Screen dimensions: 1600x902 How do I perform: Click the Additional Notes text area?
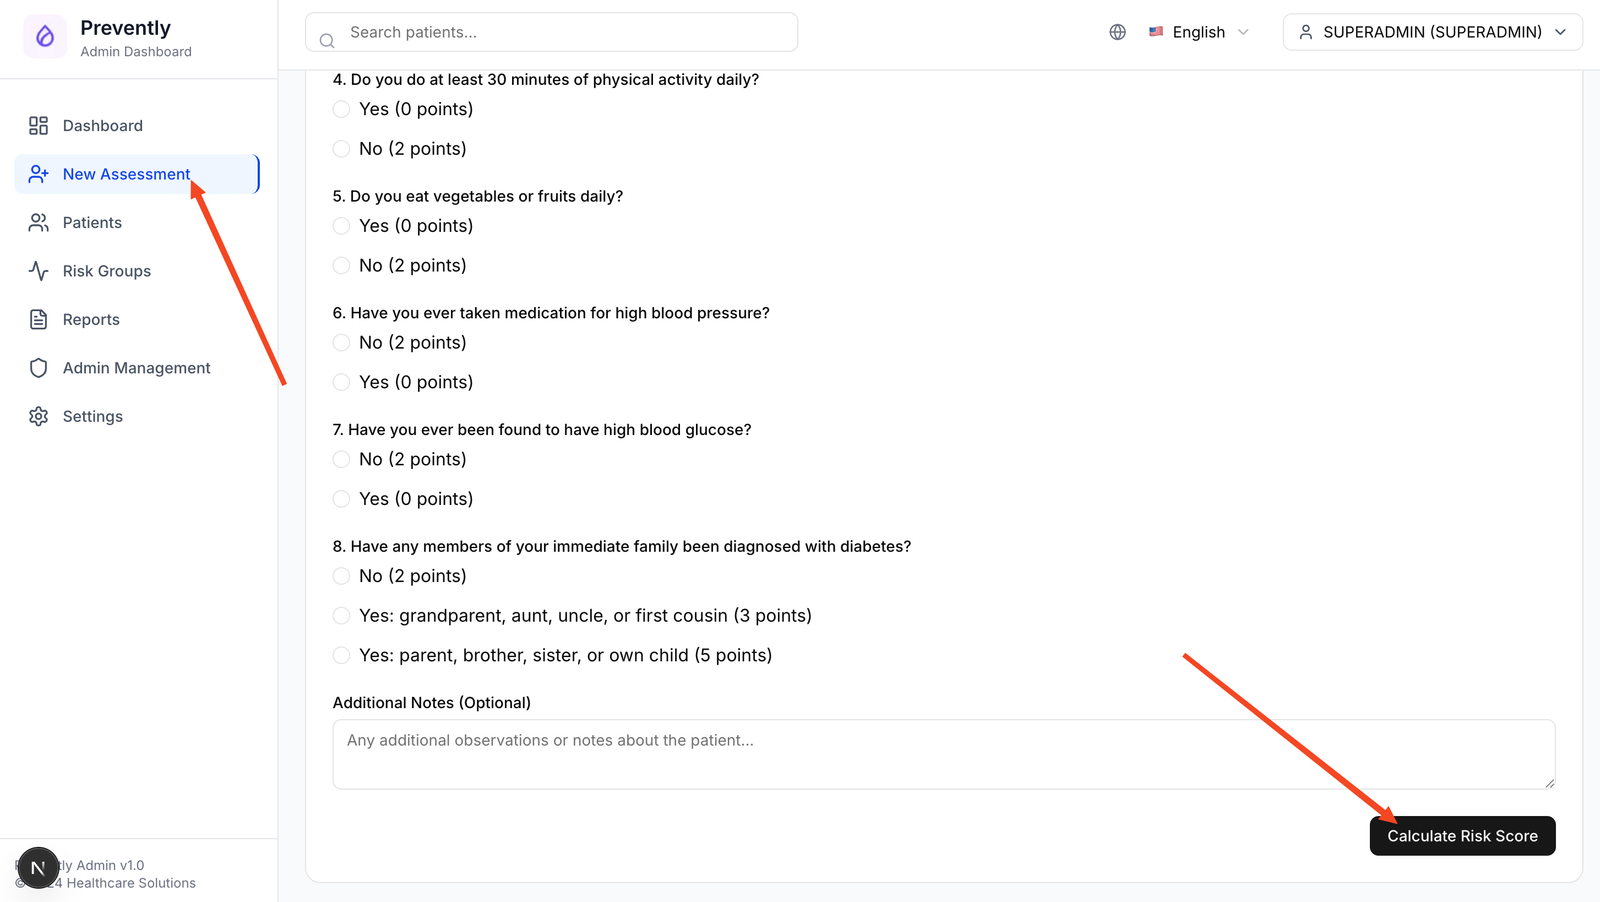pos(943,754)
